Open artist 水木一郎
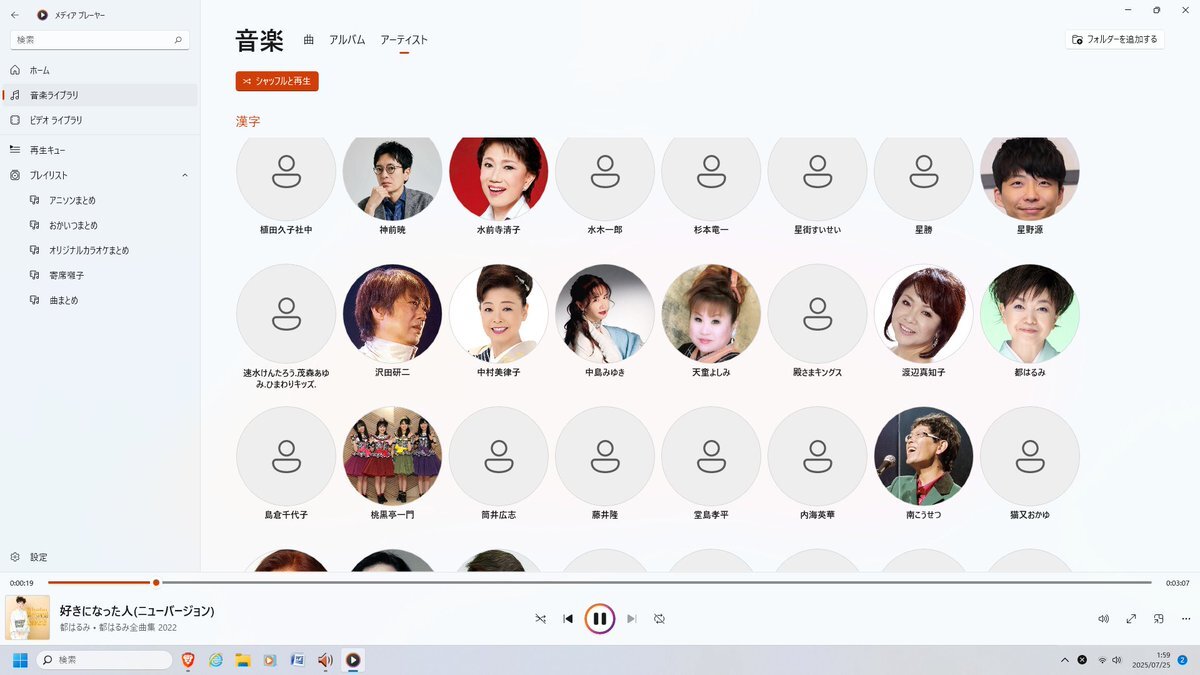1200x675 pixels. (x=605, y=187)
